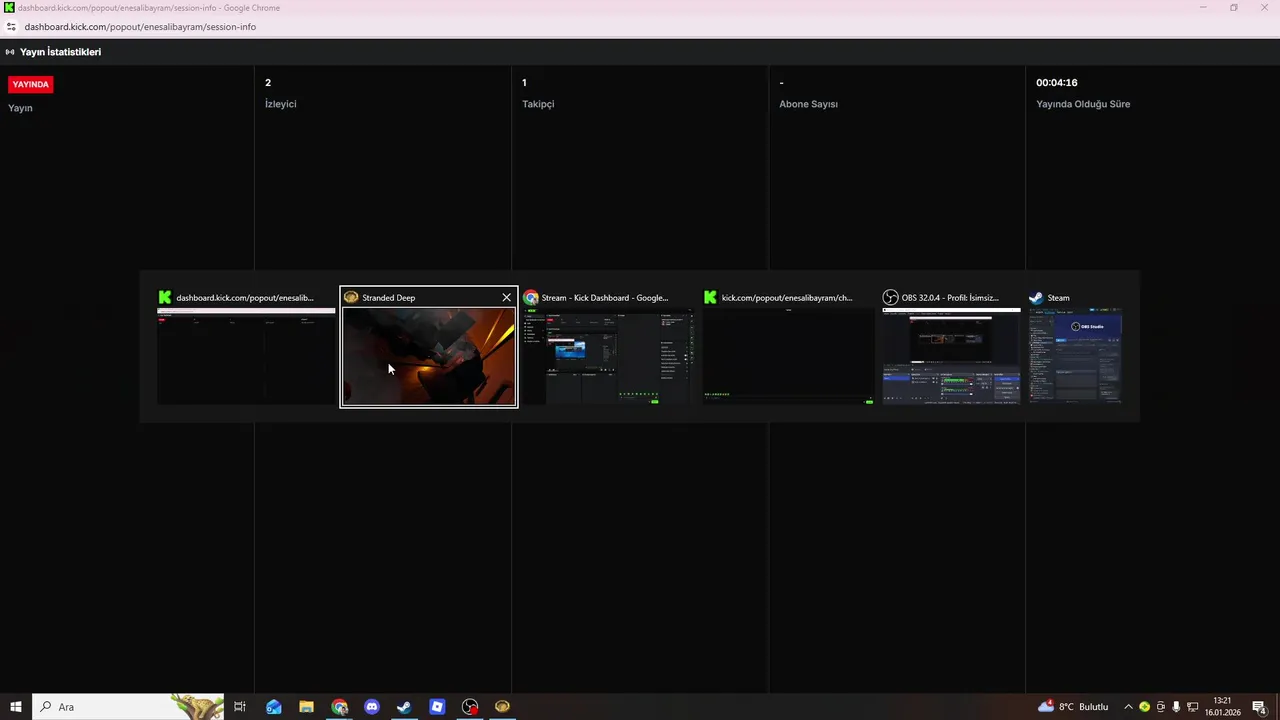Click the İzleyici viewer count label
Screen dimensions: 1280x720
281,104
